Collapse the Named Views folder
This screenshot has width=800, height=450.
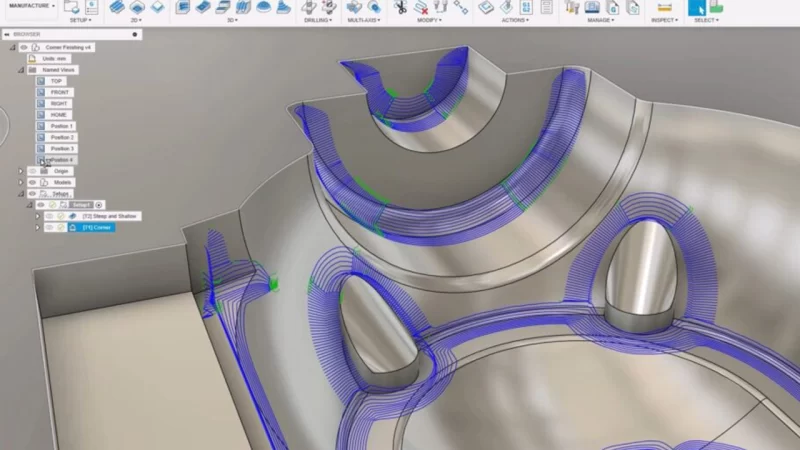point(21,70)
